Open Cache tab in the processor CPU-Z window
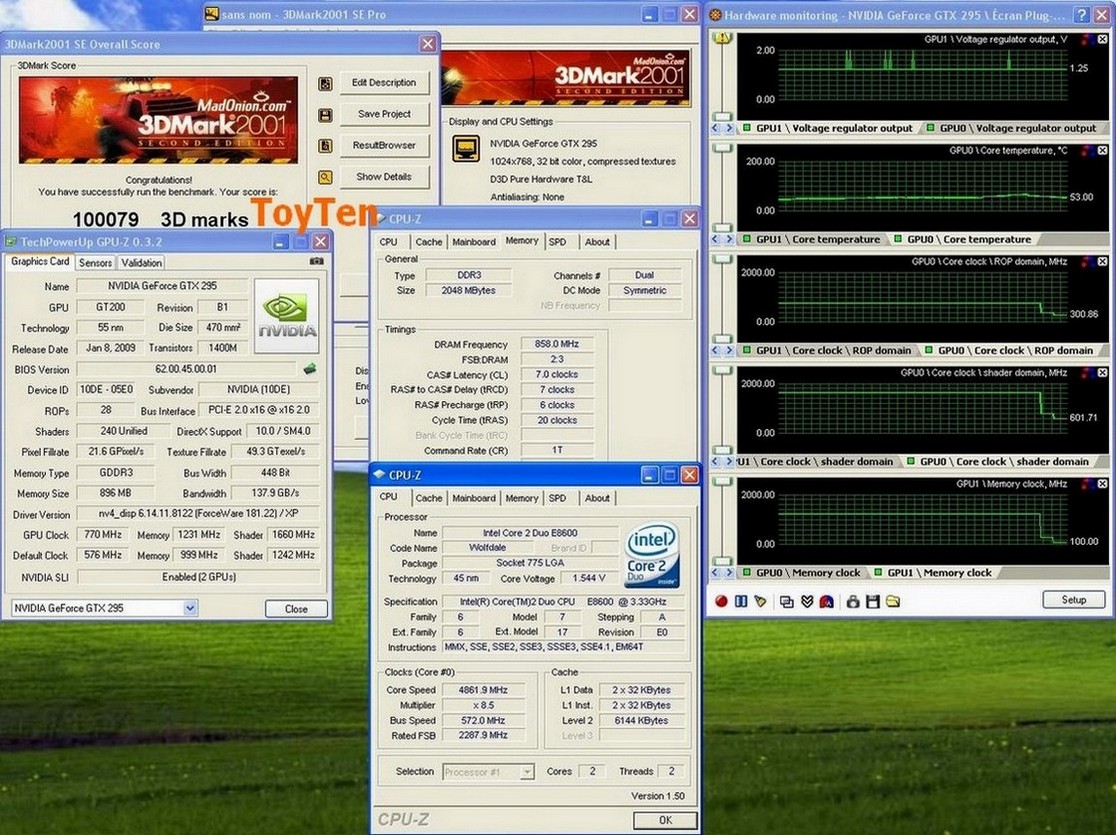This screenshot has width=1116, height=835. tap(428, 498)
